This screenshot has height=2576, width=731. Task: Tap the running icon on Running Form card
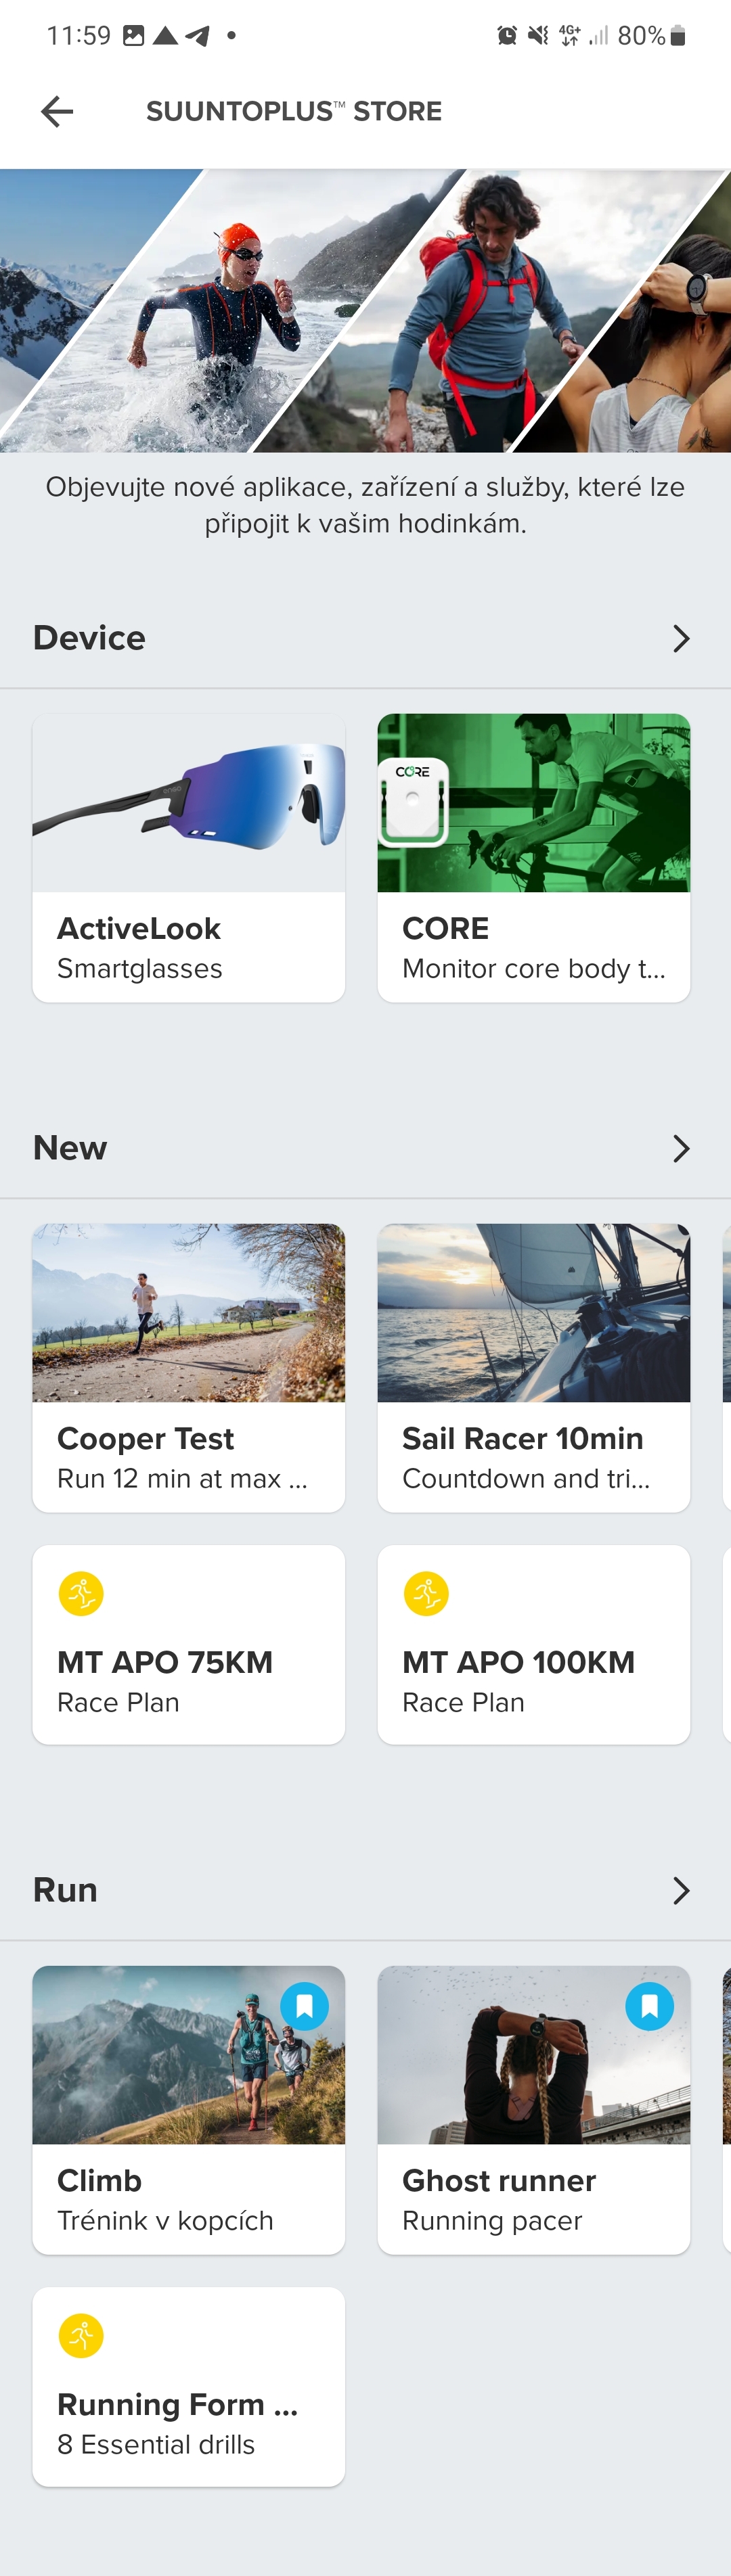point(81,2336)
